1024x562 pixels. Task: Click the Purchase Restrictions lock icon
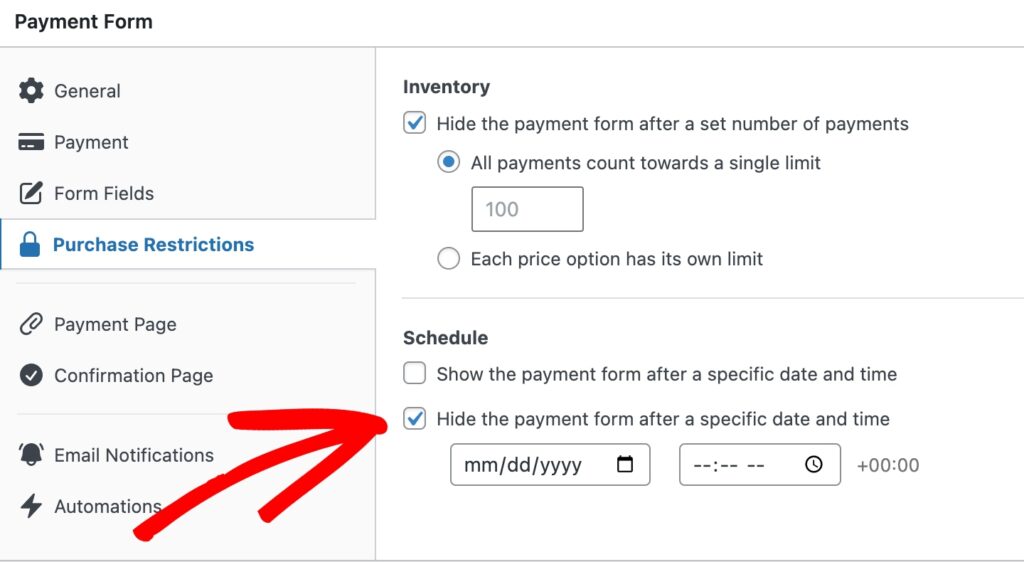30,245
